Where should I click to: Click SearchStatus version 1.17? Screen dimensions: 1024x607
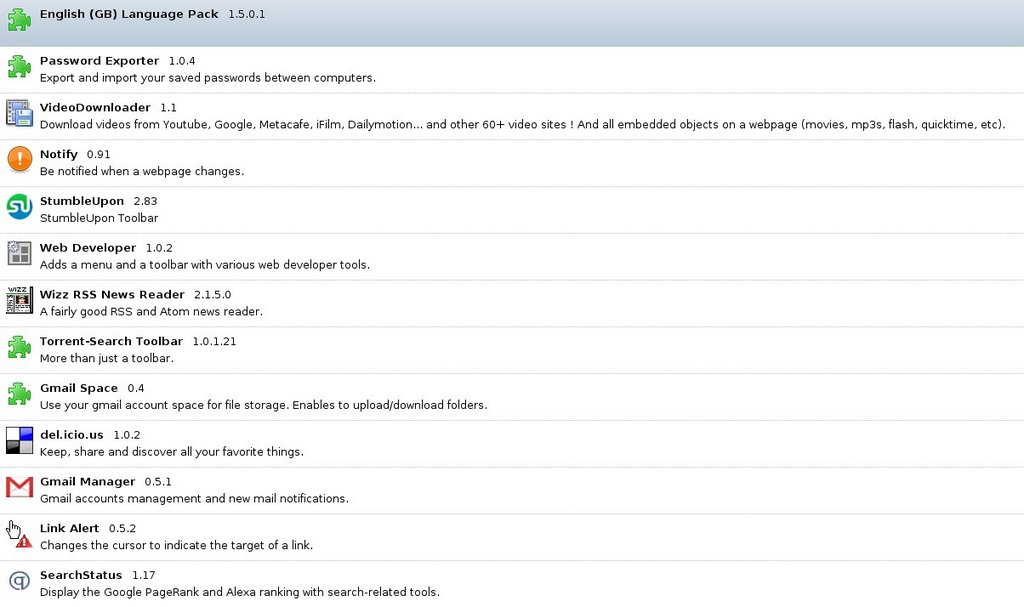[144, 575]
